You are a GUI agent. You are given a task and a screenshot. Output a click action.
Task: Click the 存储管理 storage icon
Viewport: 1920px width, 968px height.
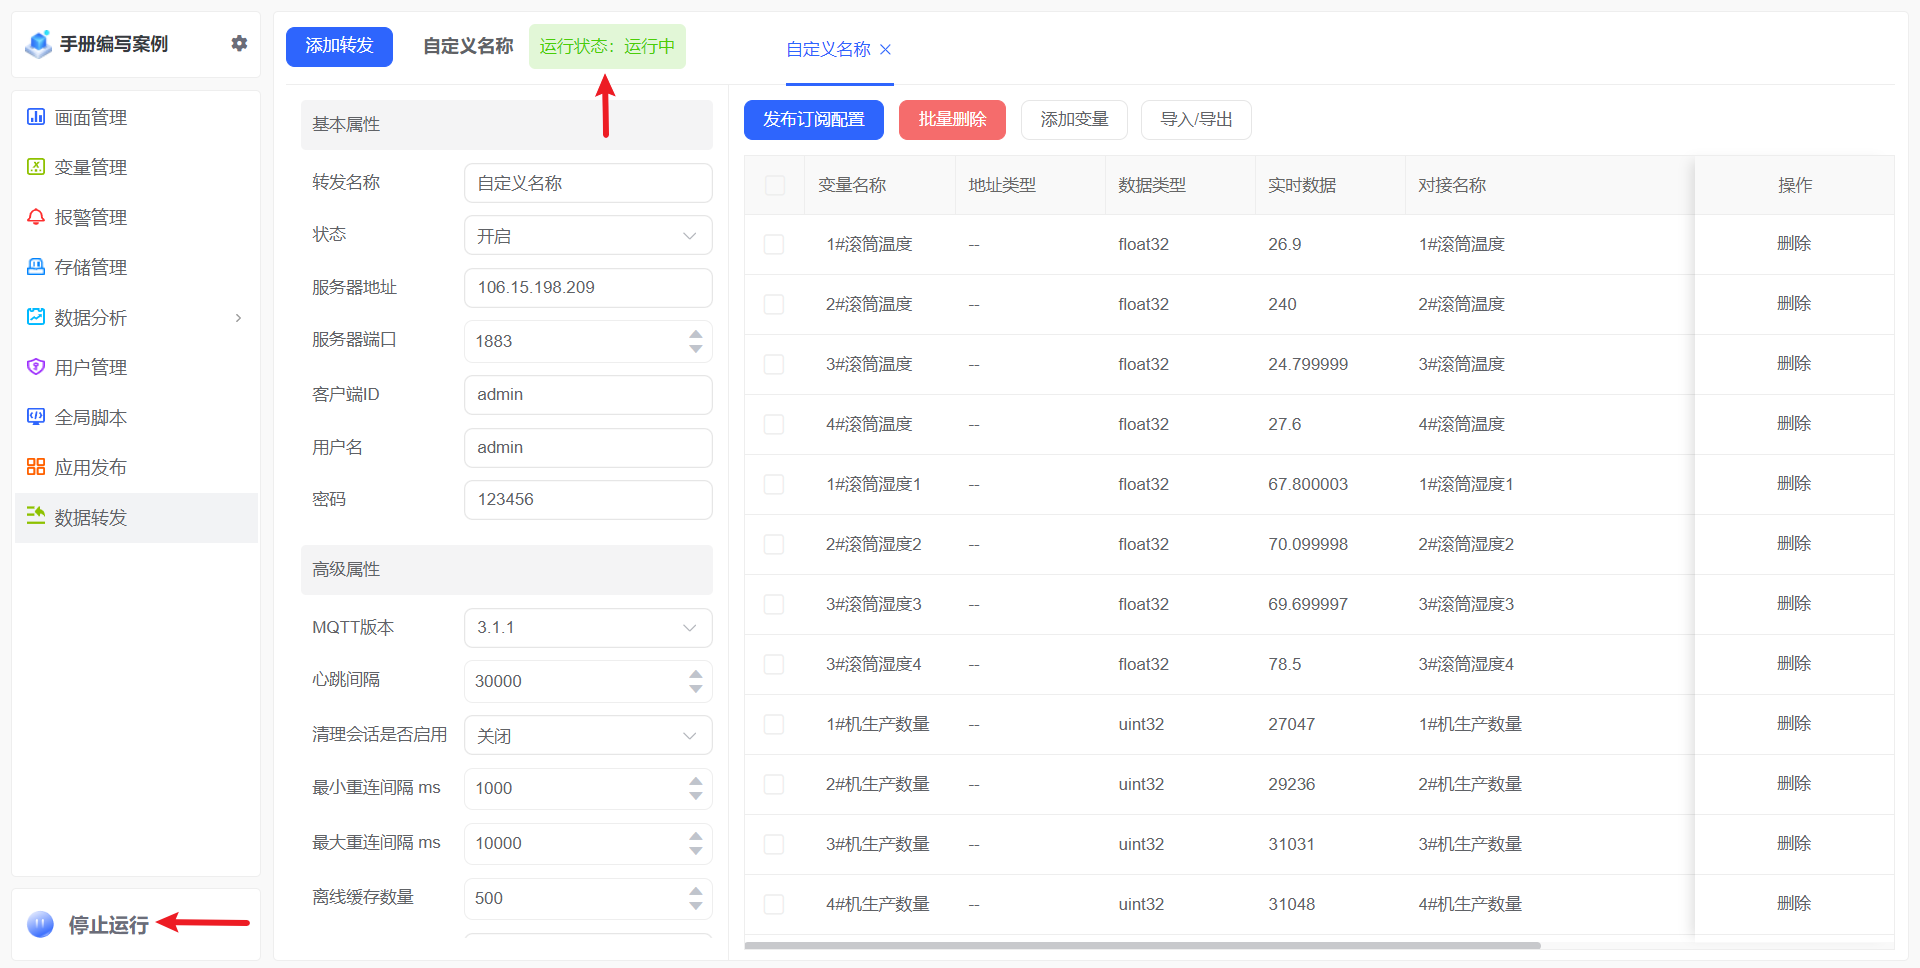point(35,267)
